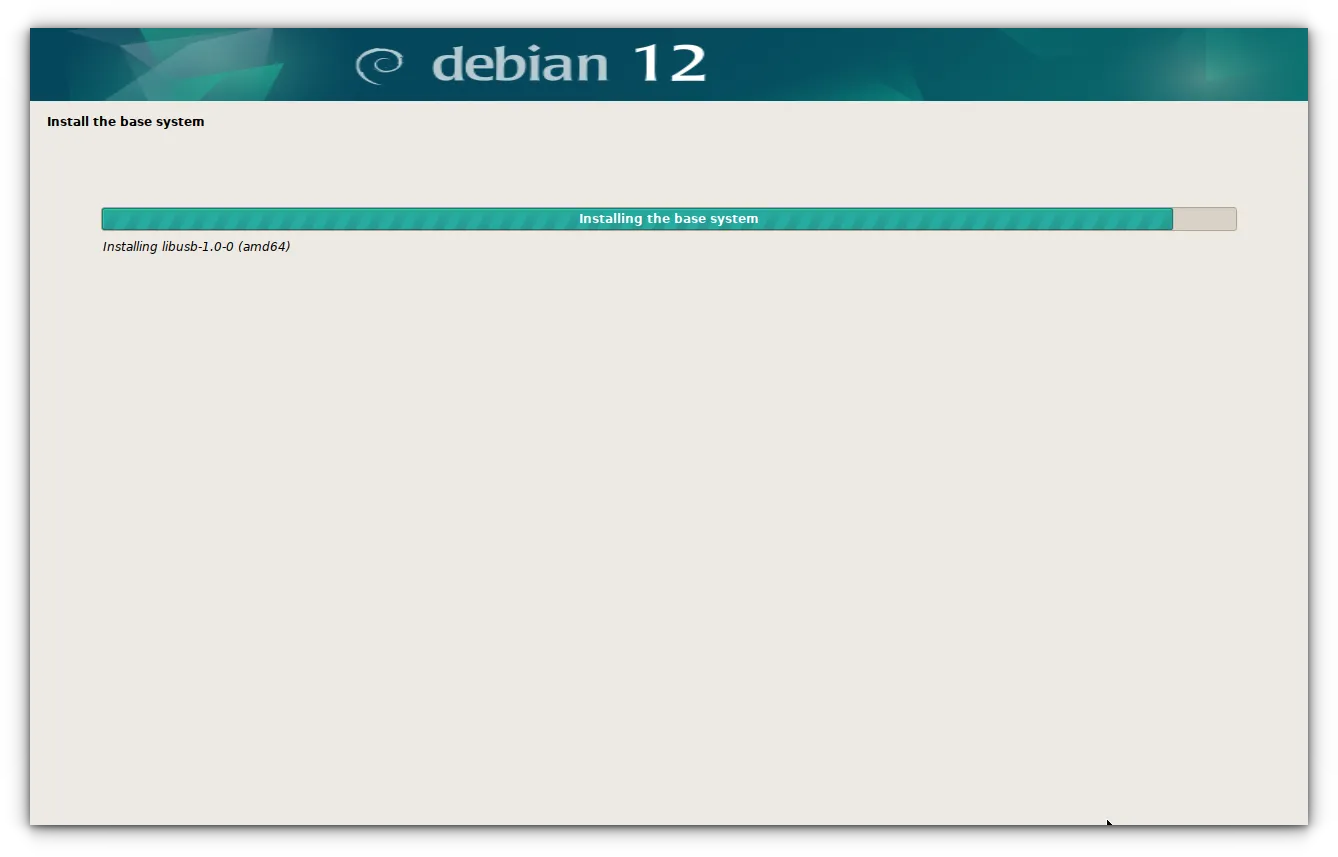
Task: Click the amd64 text in the status line
Action: [266, 246]
